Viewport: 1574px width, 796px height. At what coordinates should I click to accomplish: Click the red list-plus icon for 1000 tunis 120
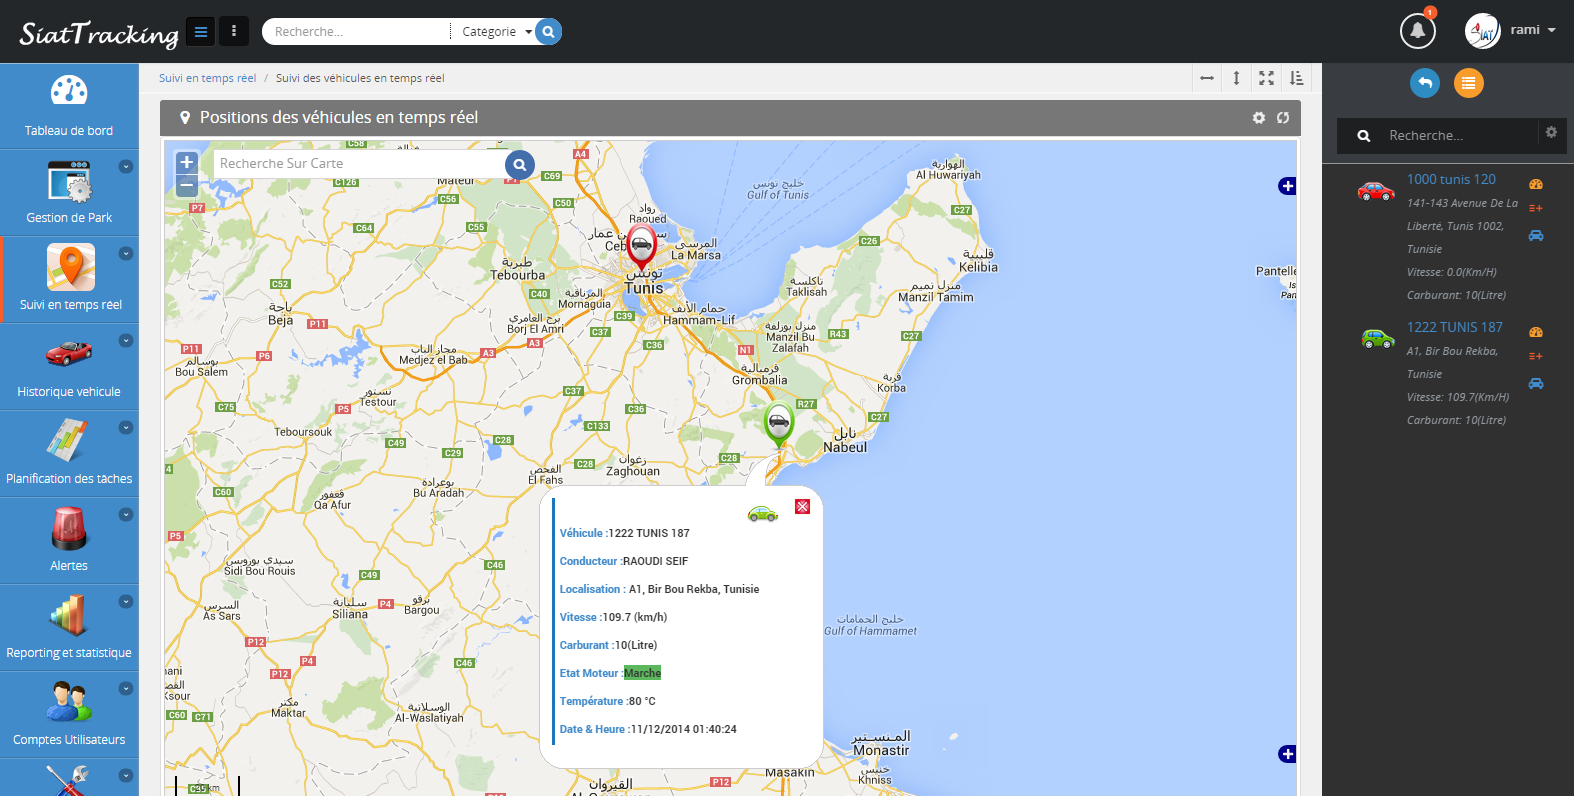point(1536,208)
